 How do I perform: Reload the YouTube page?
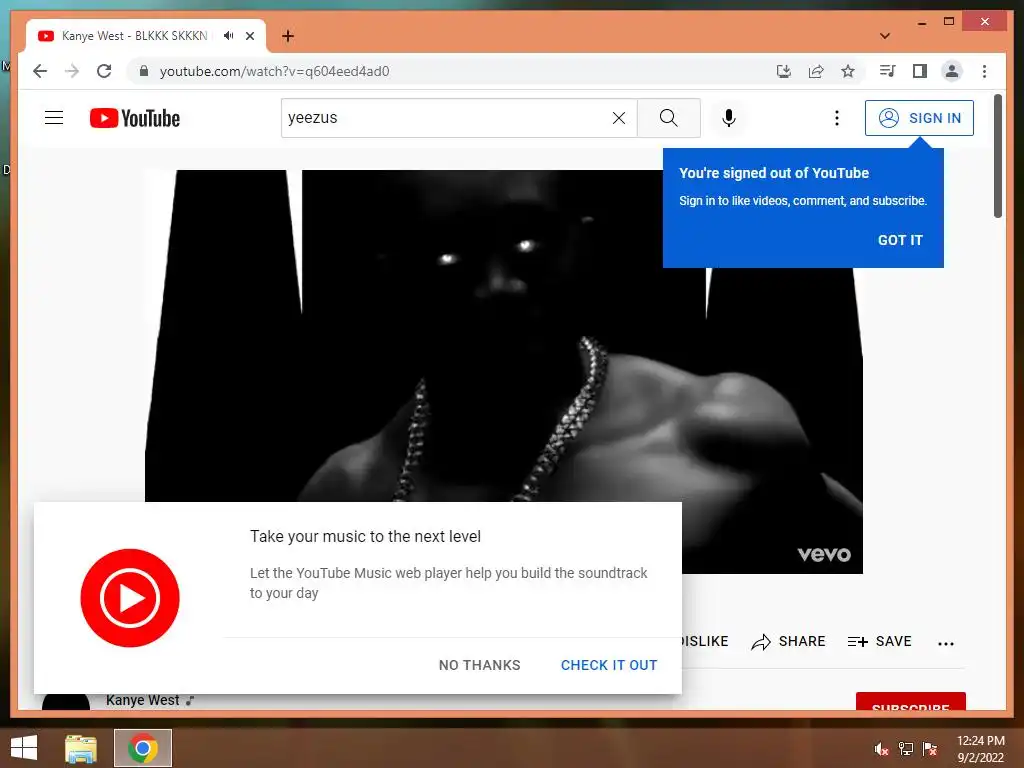[x=104, y=71]
